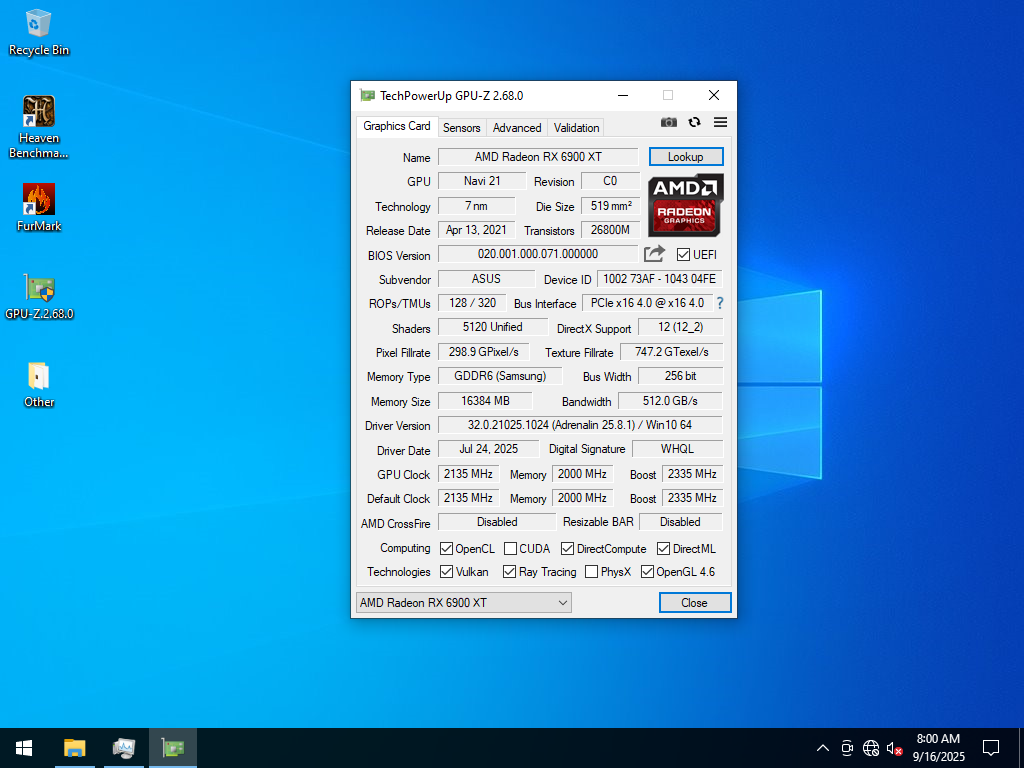Select the FurMark desktop shortcut

39,208
